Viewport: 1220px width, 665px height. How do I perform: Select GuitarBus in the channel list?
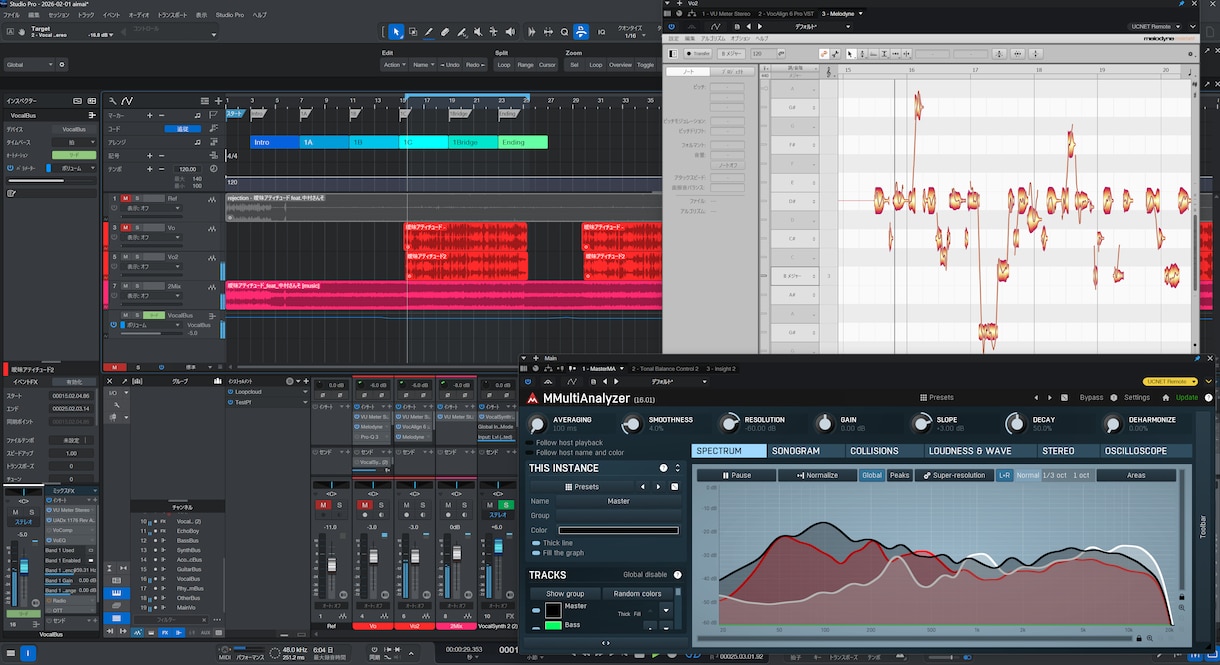click(x=189, y=569)
